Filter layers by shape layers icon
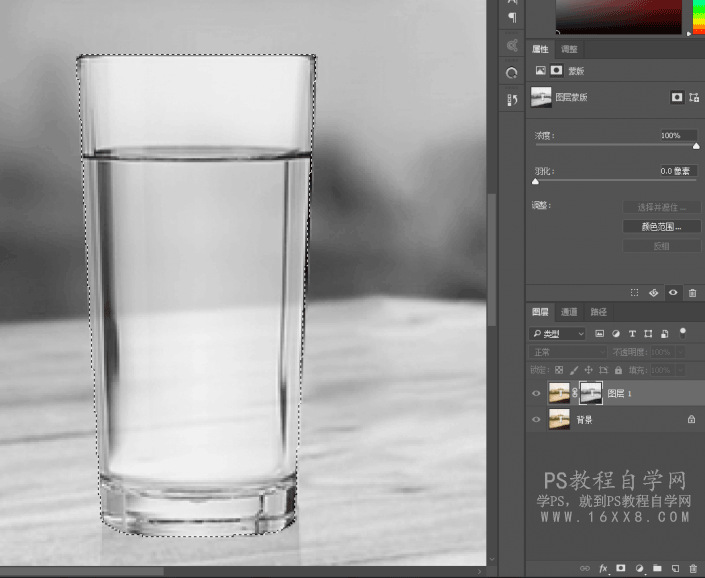 pyautogui.click(x=648, y=333)
